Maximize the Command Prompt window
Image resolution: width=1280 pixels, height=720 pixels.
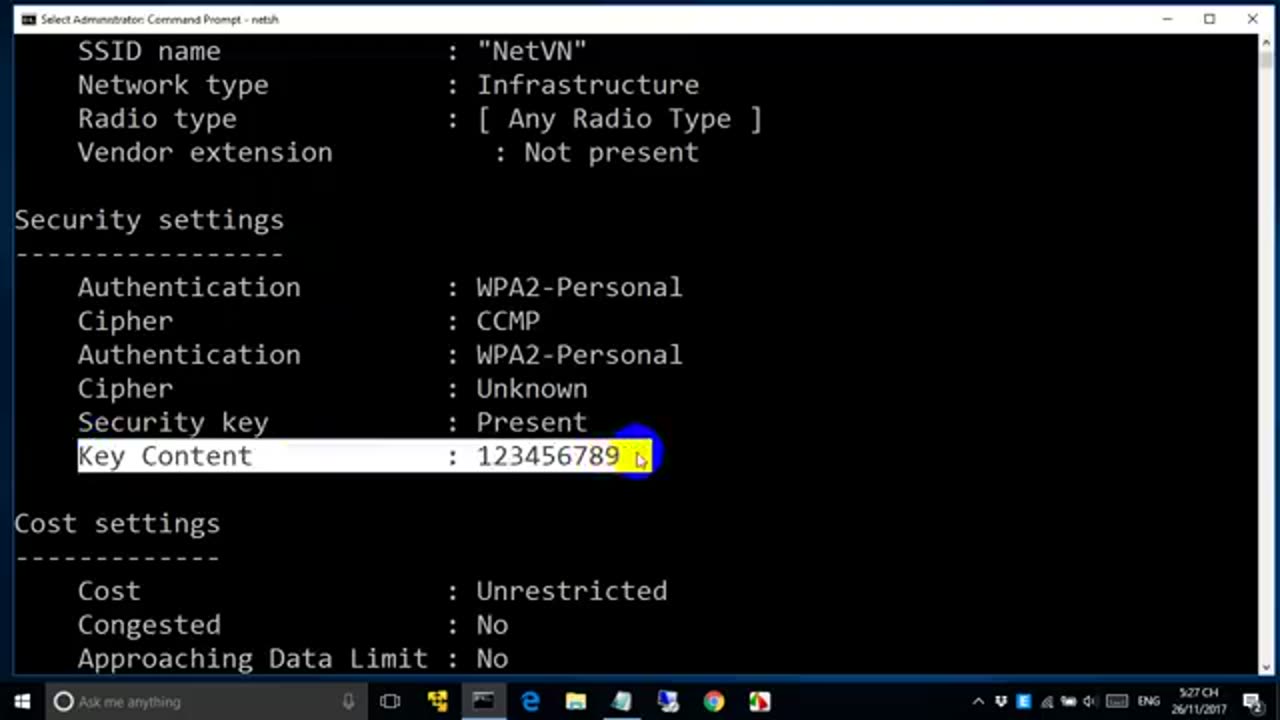pyautogui.click(x=1210, y=19)
